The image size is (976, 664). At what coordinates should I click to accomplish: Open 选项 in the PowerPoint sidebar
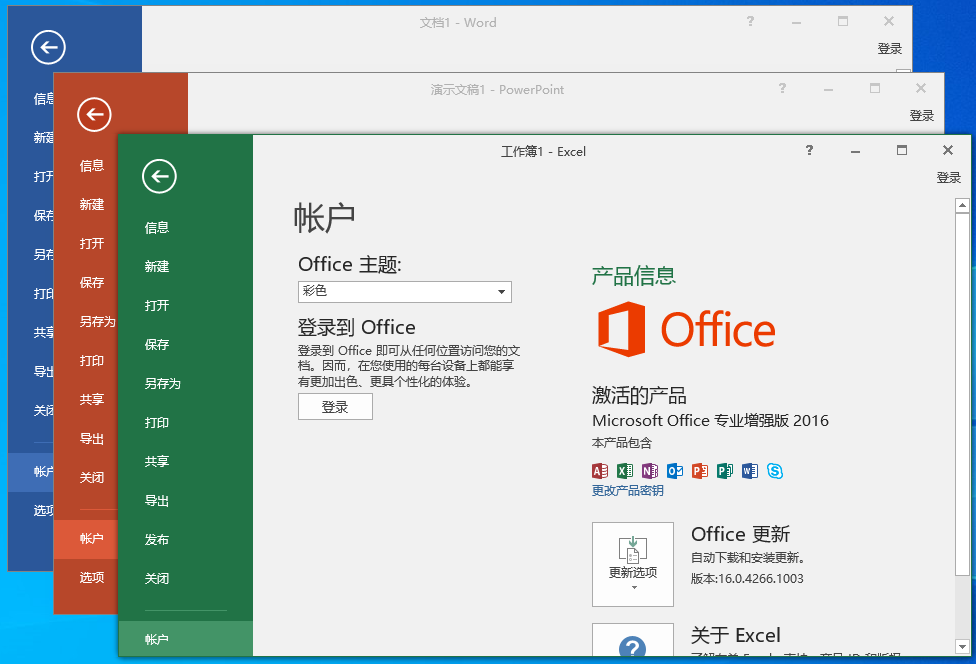(x=92, y=577)
